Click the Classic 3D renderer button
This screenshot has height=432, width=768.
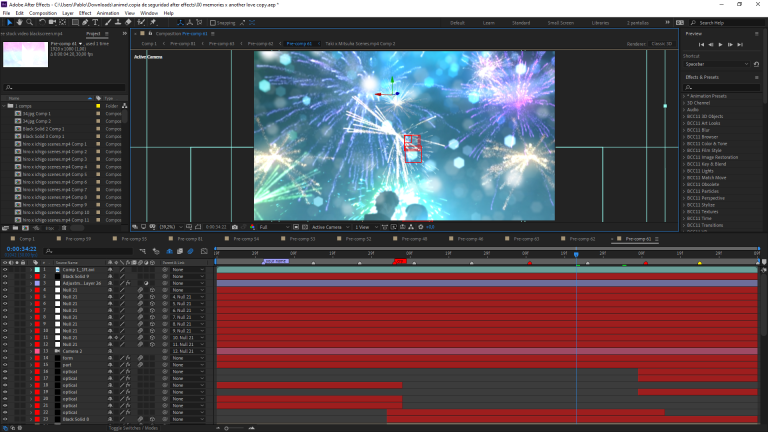pos(662,44)
